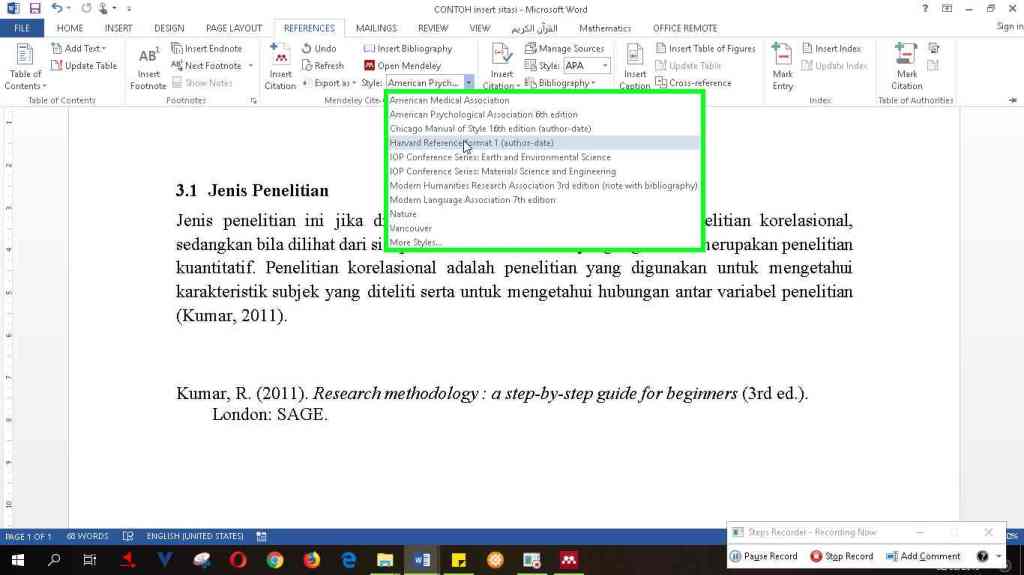Select Vancouver citation style in the list
The image size is (1024, 575).
(x=411, y=228)
